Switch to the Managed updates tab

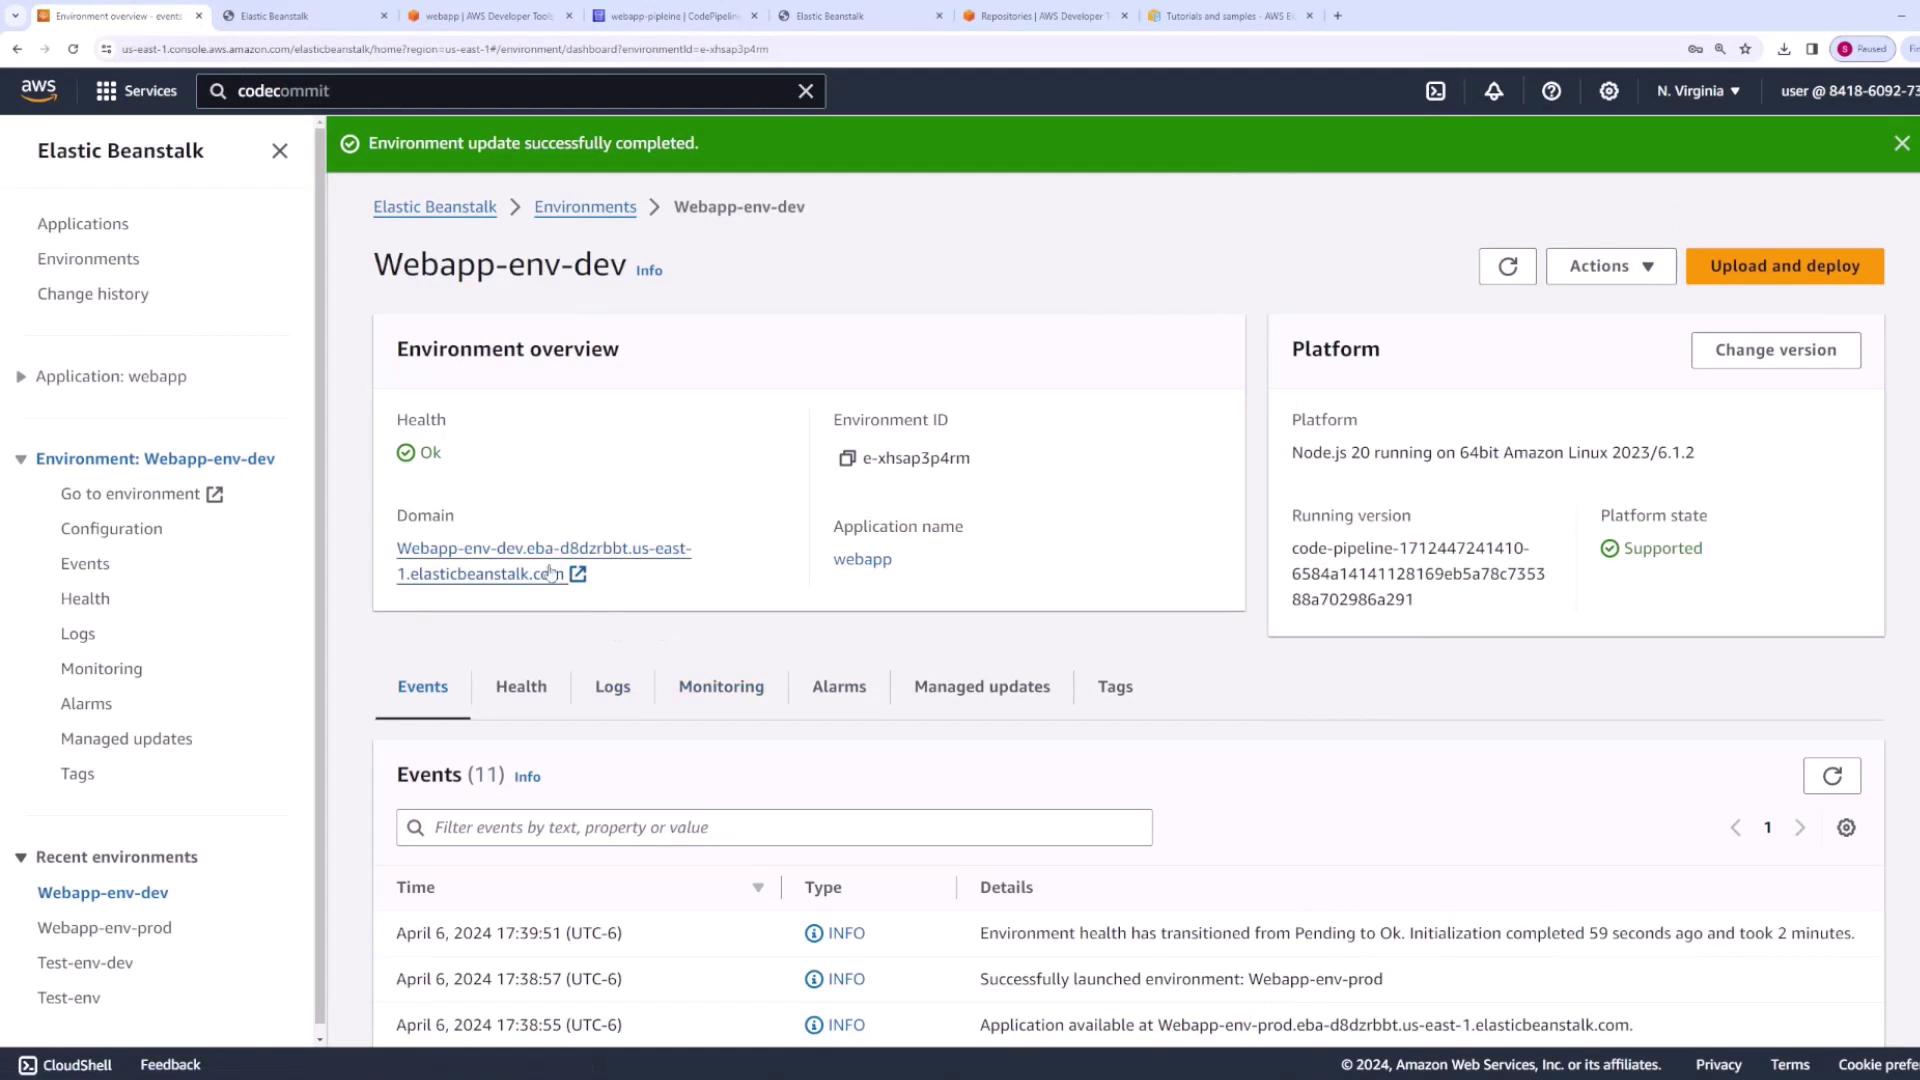coord(981,687)
